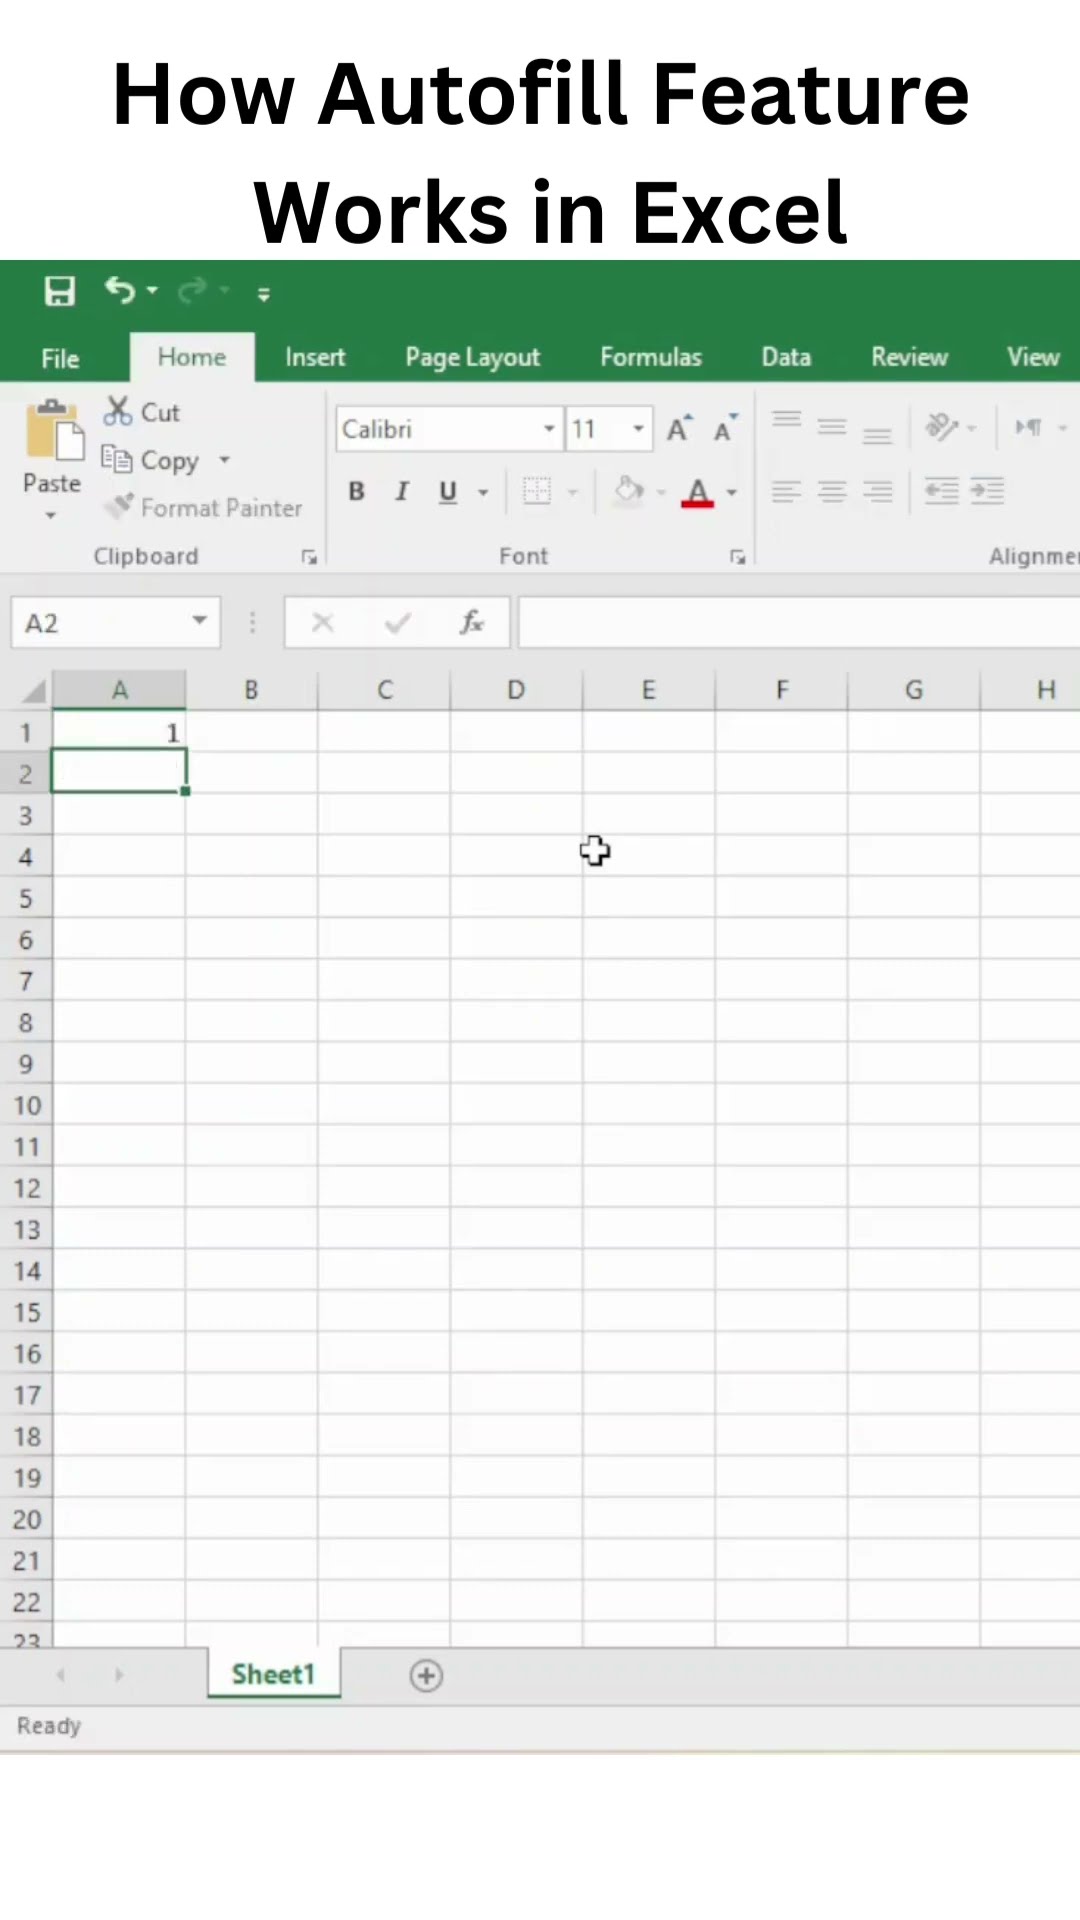The height and width of the screenshot is (1920, 1080).
Task: Click the Copy button
Action: (x=151, y=460)
